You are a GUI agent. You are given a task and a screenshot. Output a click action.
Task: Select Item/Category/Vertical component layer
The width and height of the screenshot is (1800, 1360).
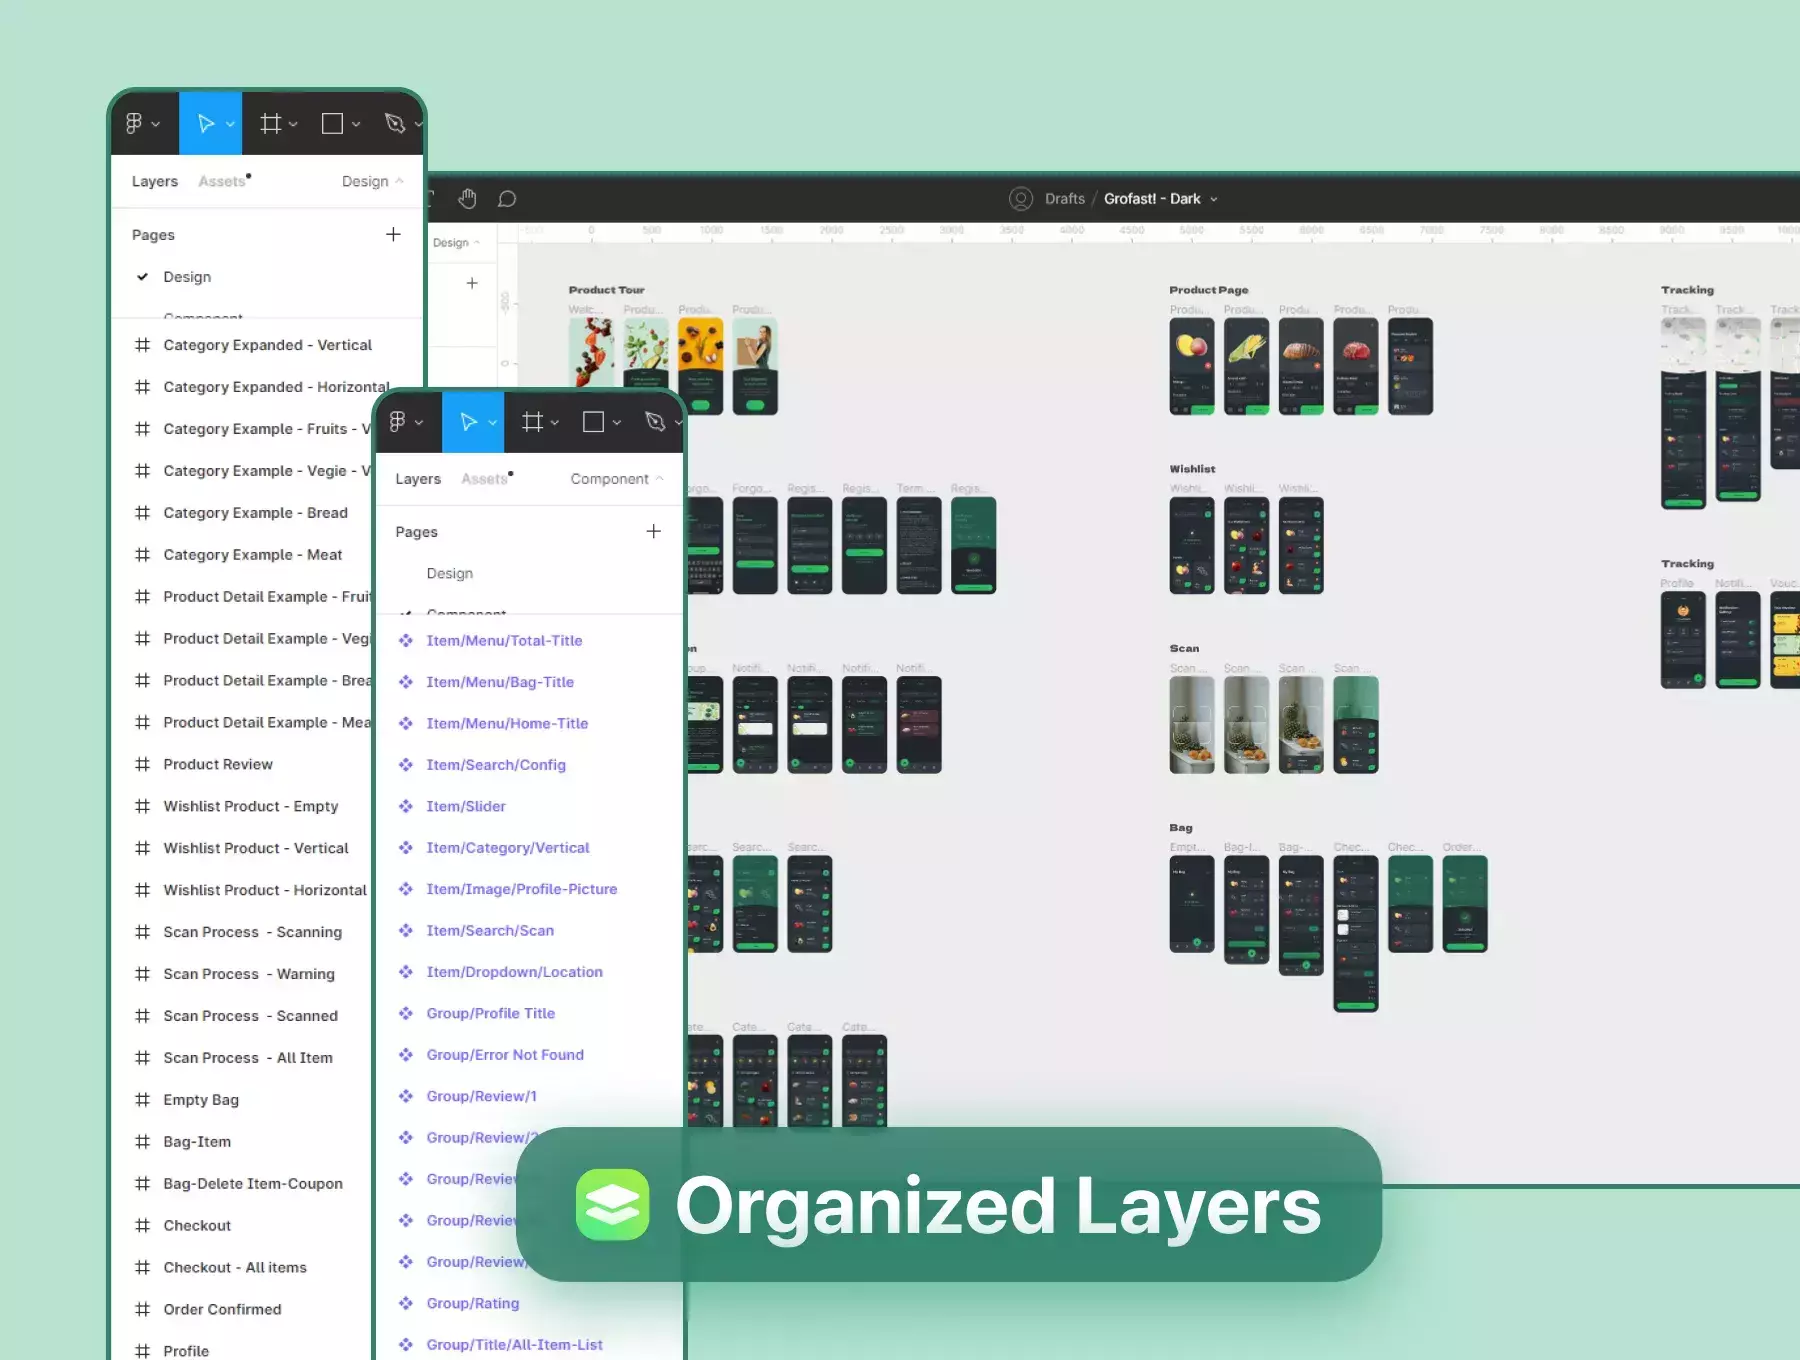point(508,848)
